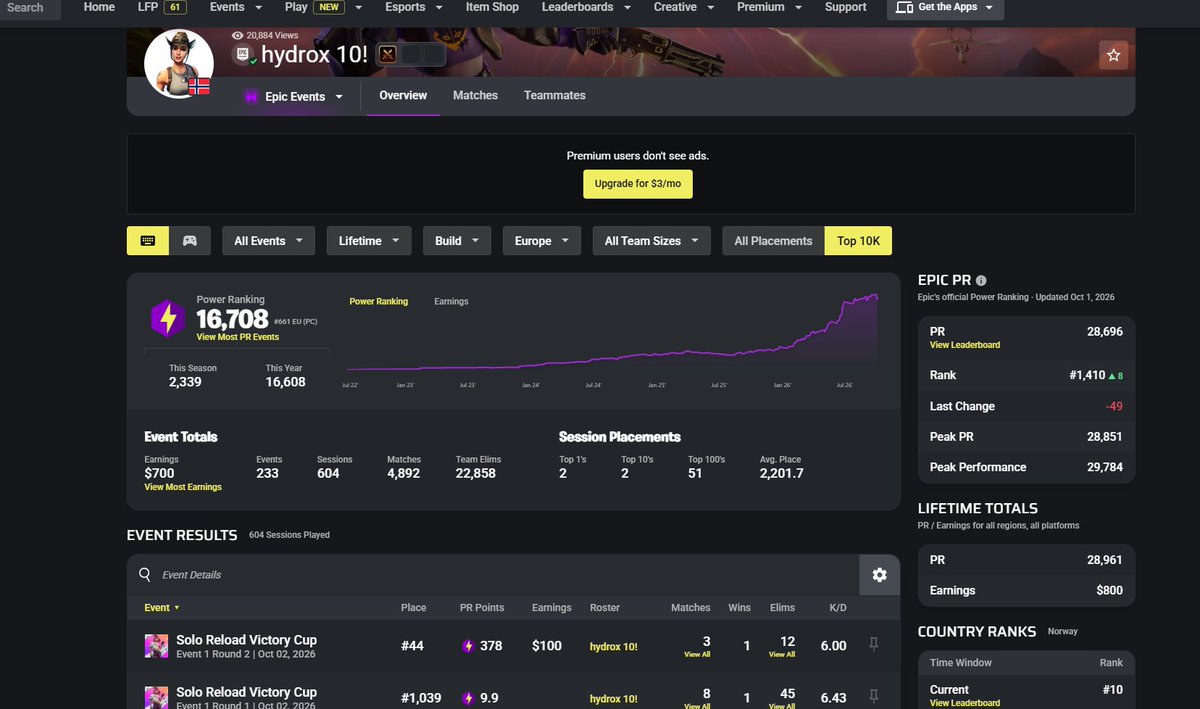Click the PR lightning icon beside 378
Viewport: 1200px width, 709px height.
coord(467,646)
